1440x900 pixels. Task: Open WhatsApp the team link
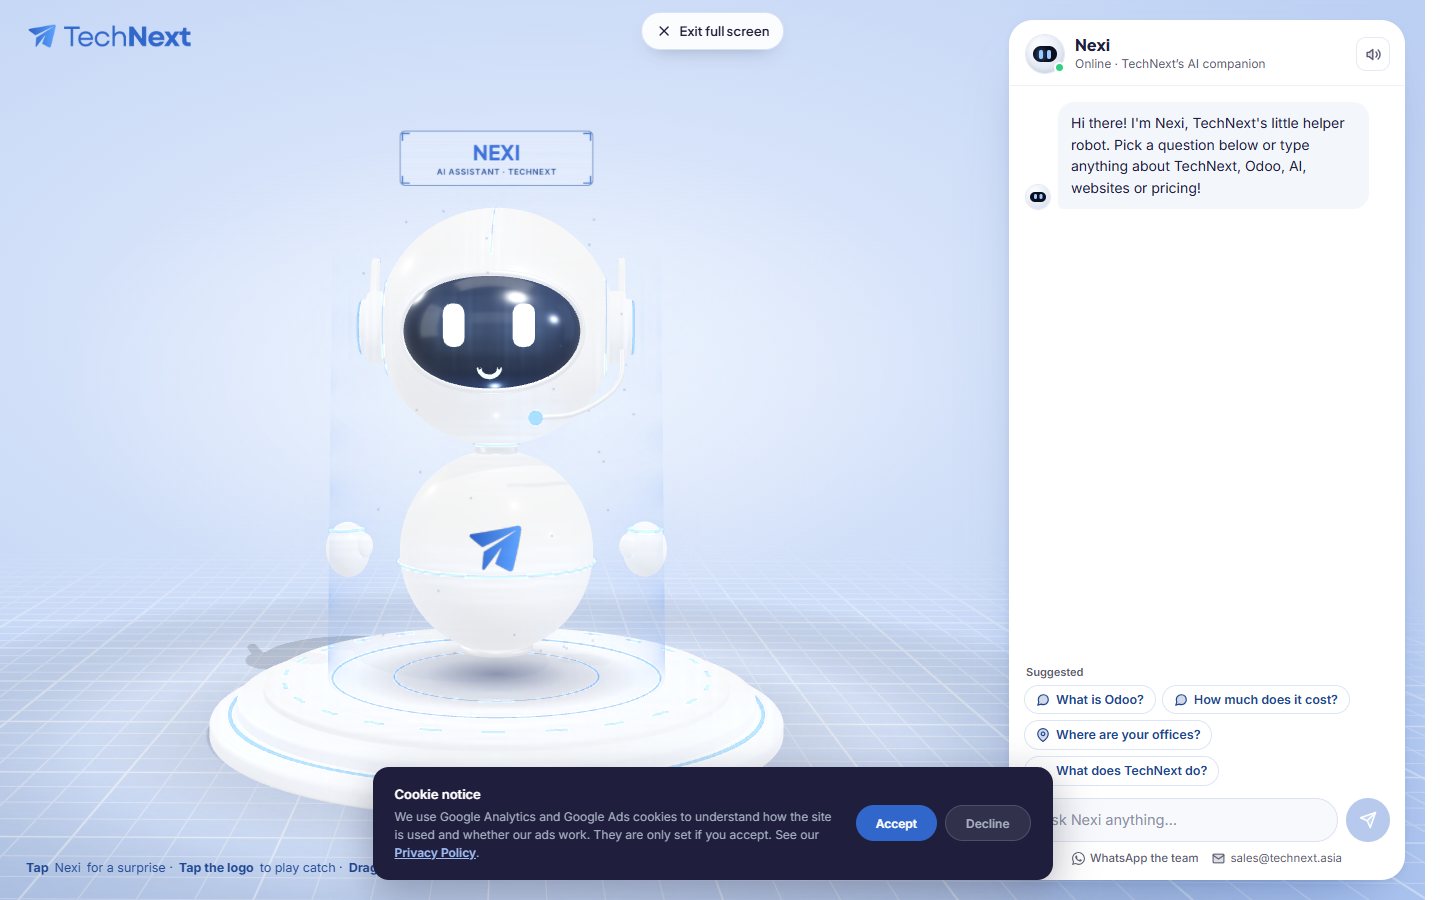[x=1135, y=858]
